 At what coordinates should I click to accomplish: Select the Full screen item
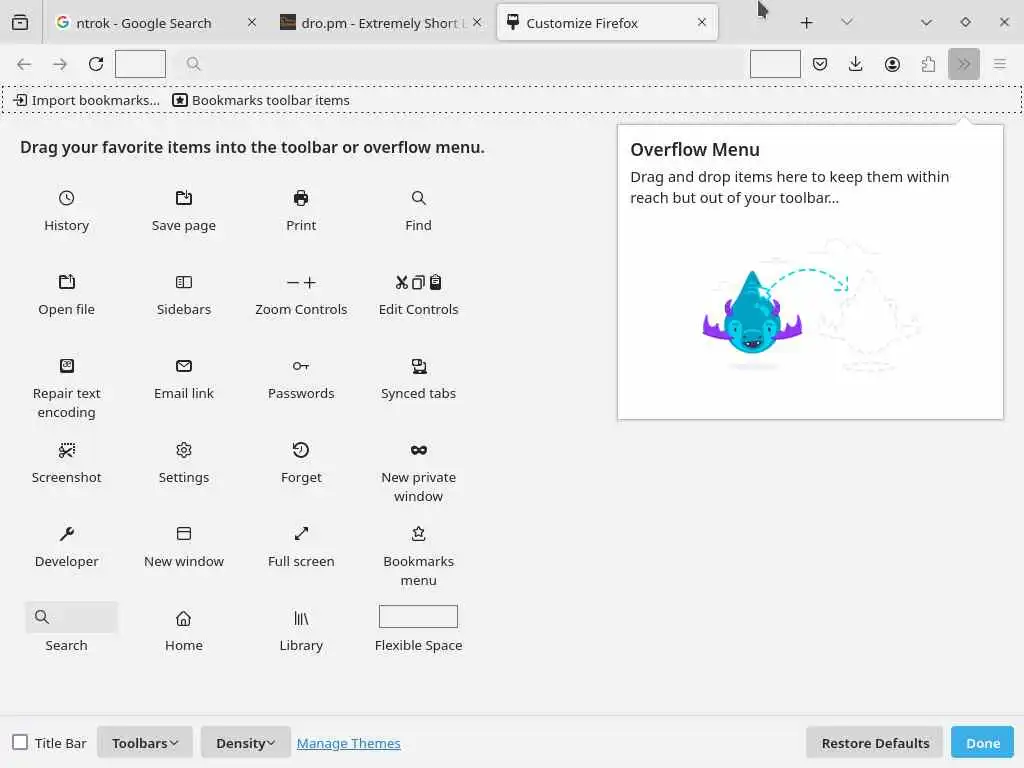point(301,547)
